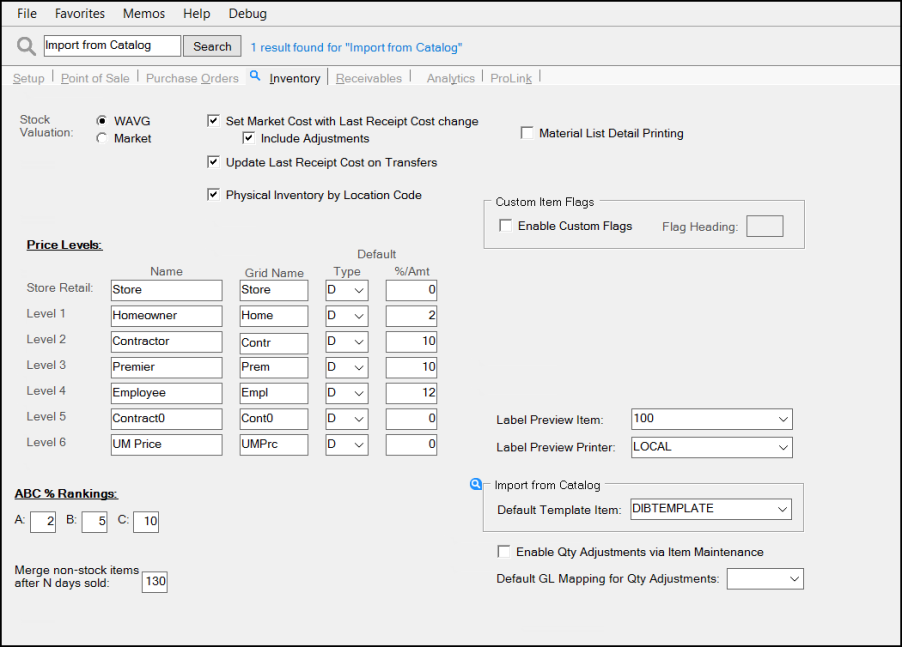Click the magnifying glass search icon
Image resolution: width=902 pixels, height=647 pixels.
pyautogui.click(x=26, y=46)
